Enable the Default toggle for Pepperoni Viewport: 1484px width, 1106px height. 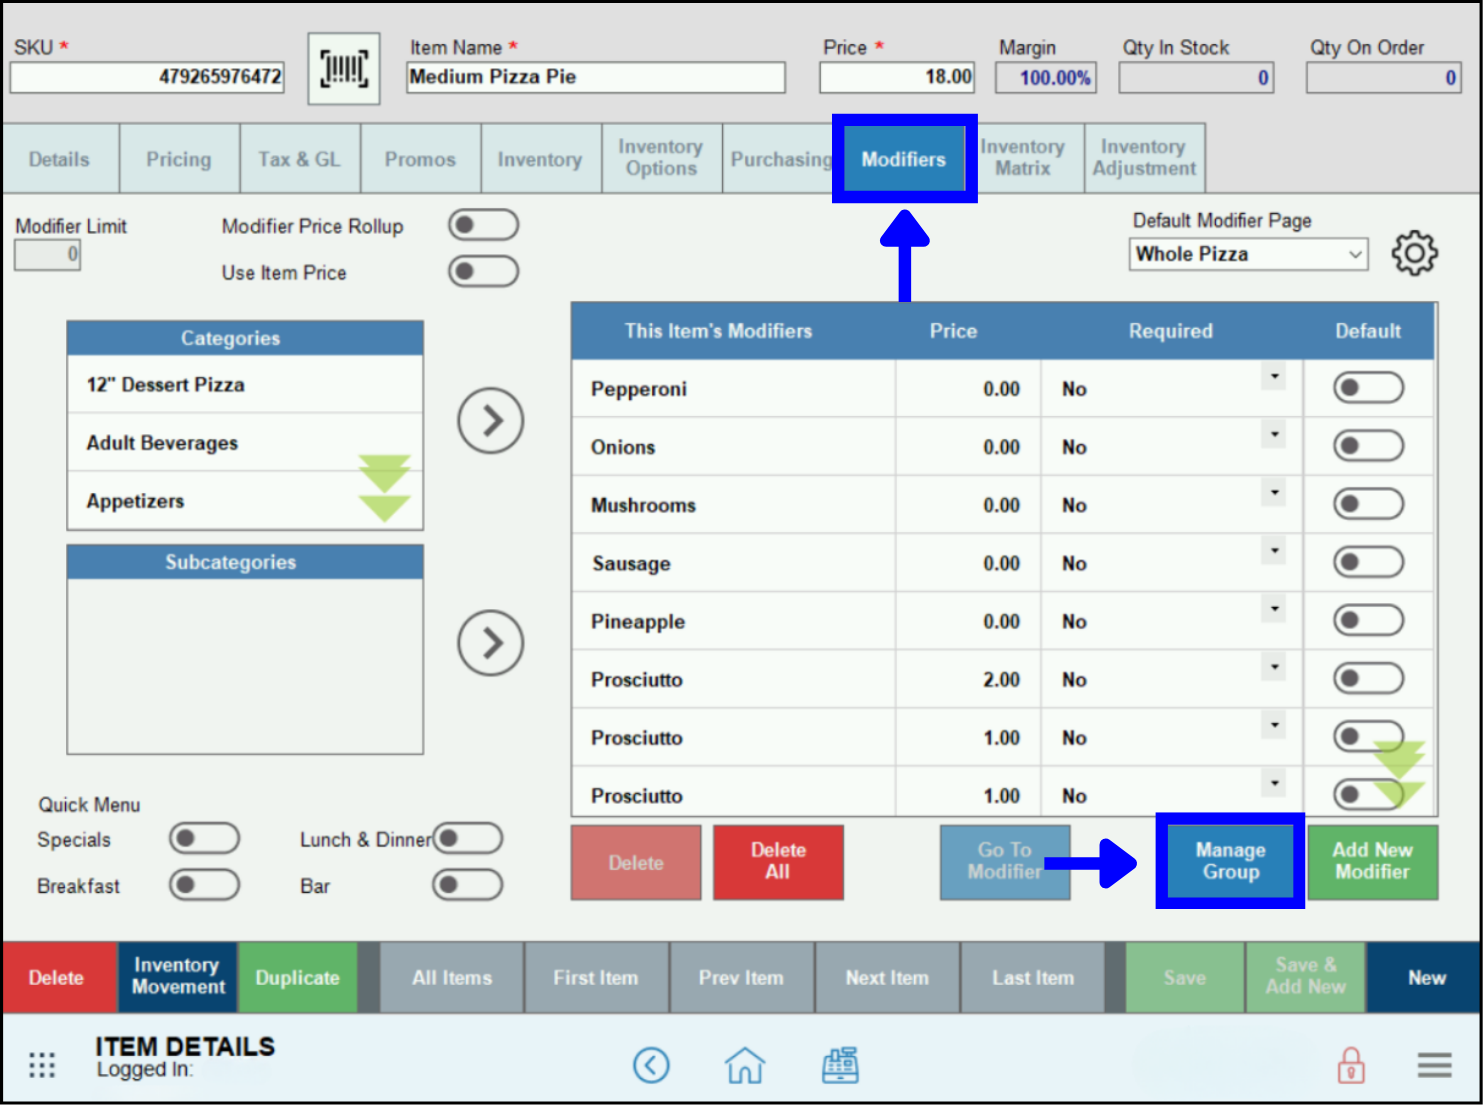[x=1368, y=388]
